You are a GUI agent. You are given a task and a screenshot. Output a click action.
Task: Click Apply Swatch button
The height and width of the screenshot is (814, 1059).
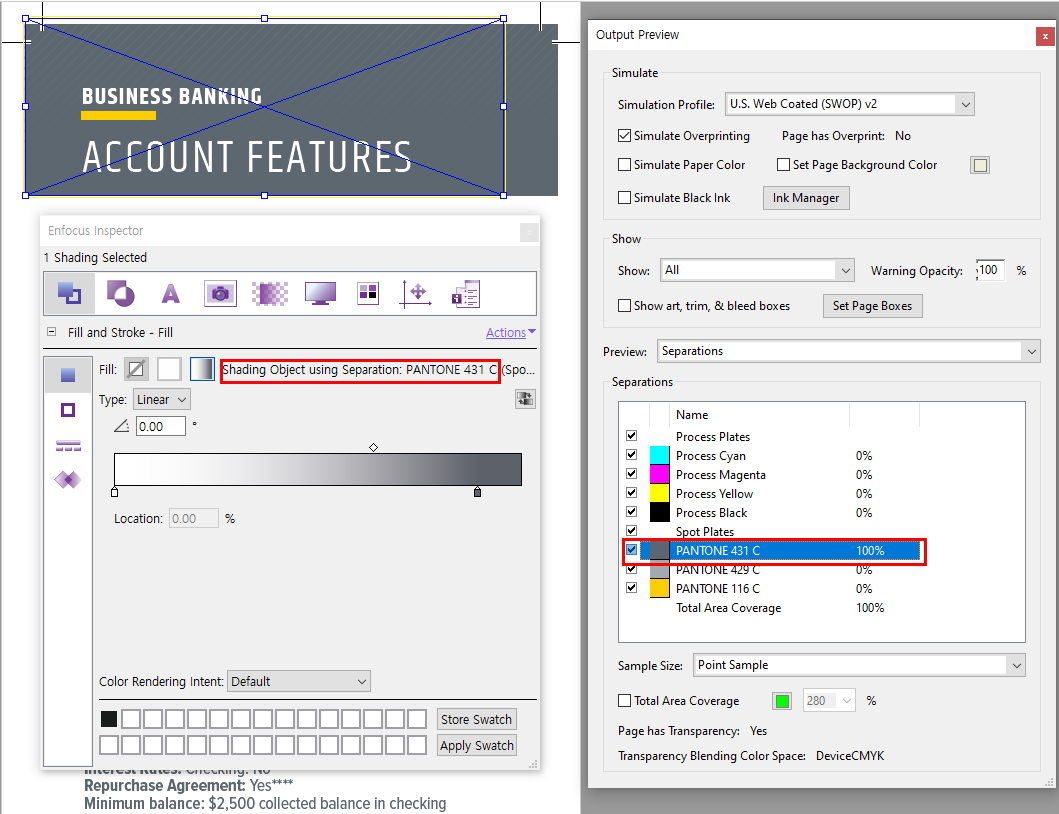pyautogui.click(x=476, y=745)
